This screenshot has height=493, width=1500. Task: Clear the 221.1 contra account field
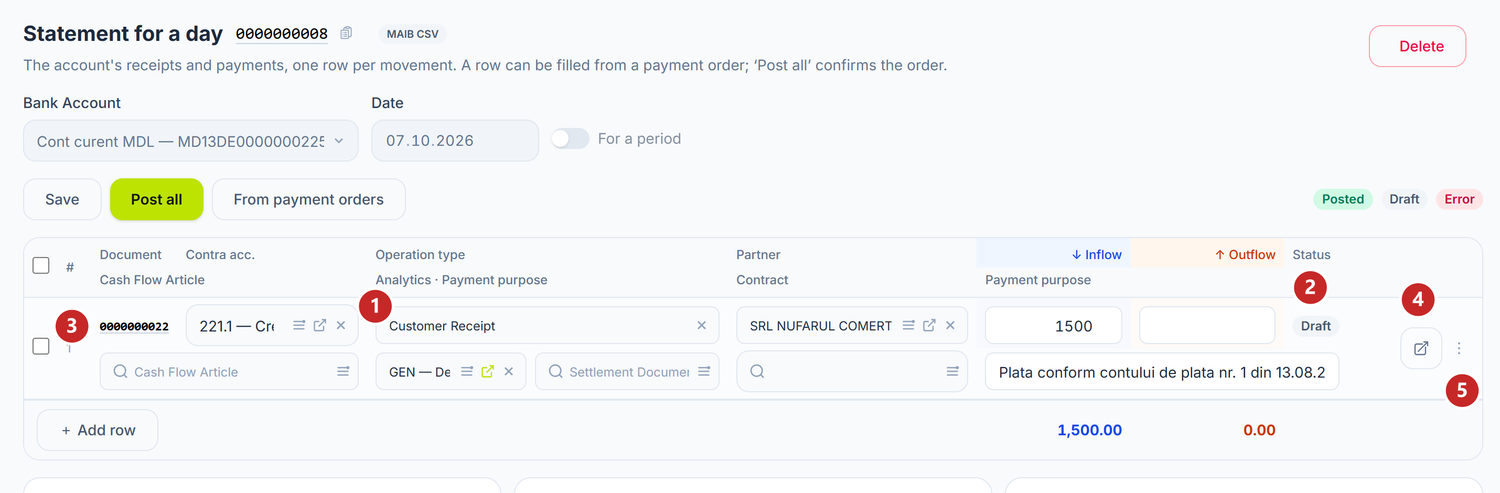[x=341, y=325]
